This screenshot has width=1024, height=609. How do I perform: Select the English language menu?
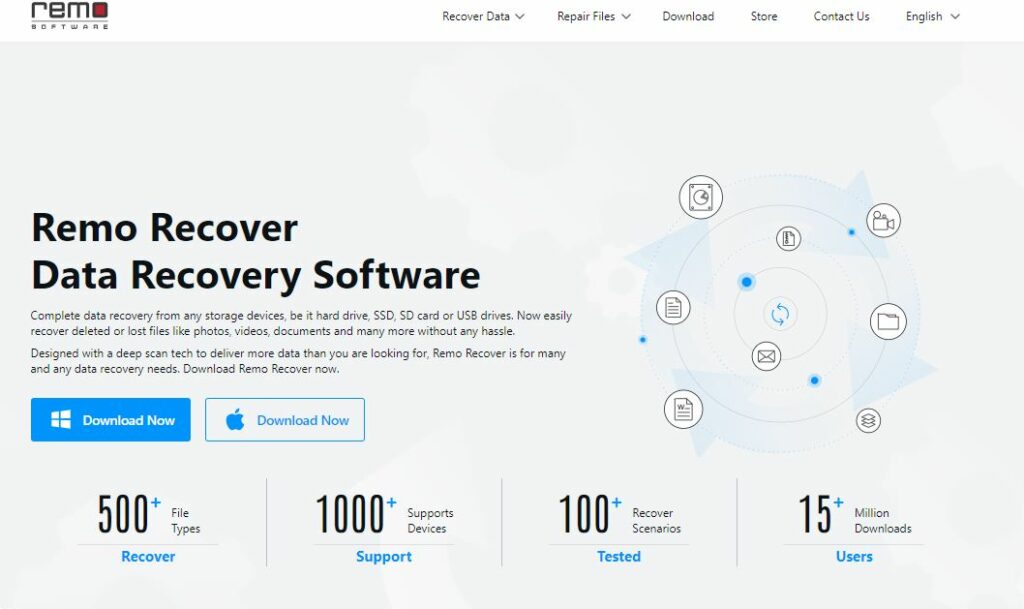coord(933,16)
